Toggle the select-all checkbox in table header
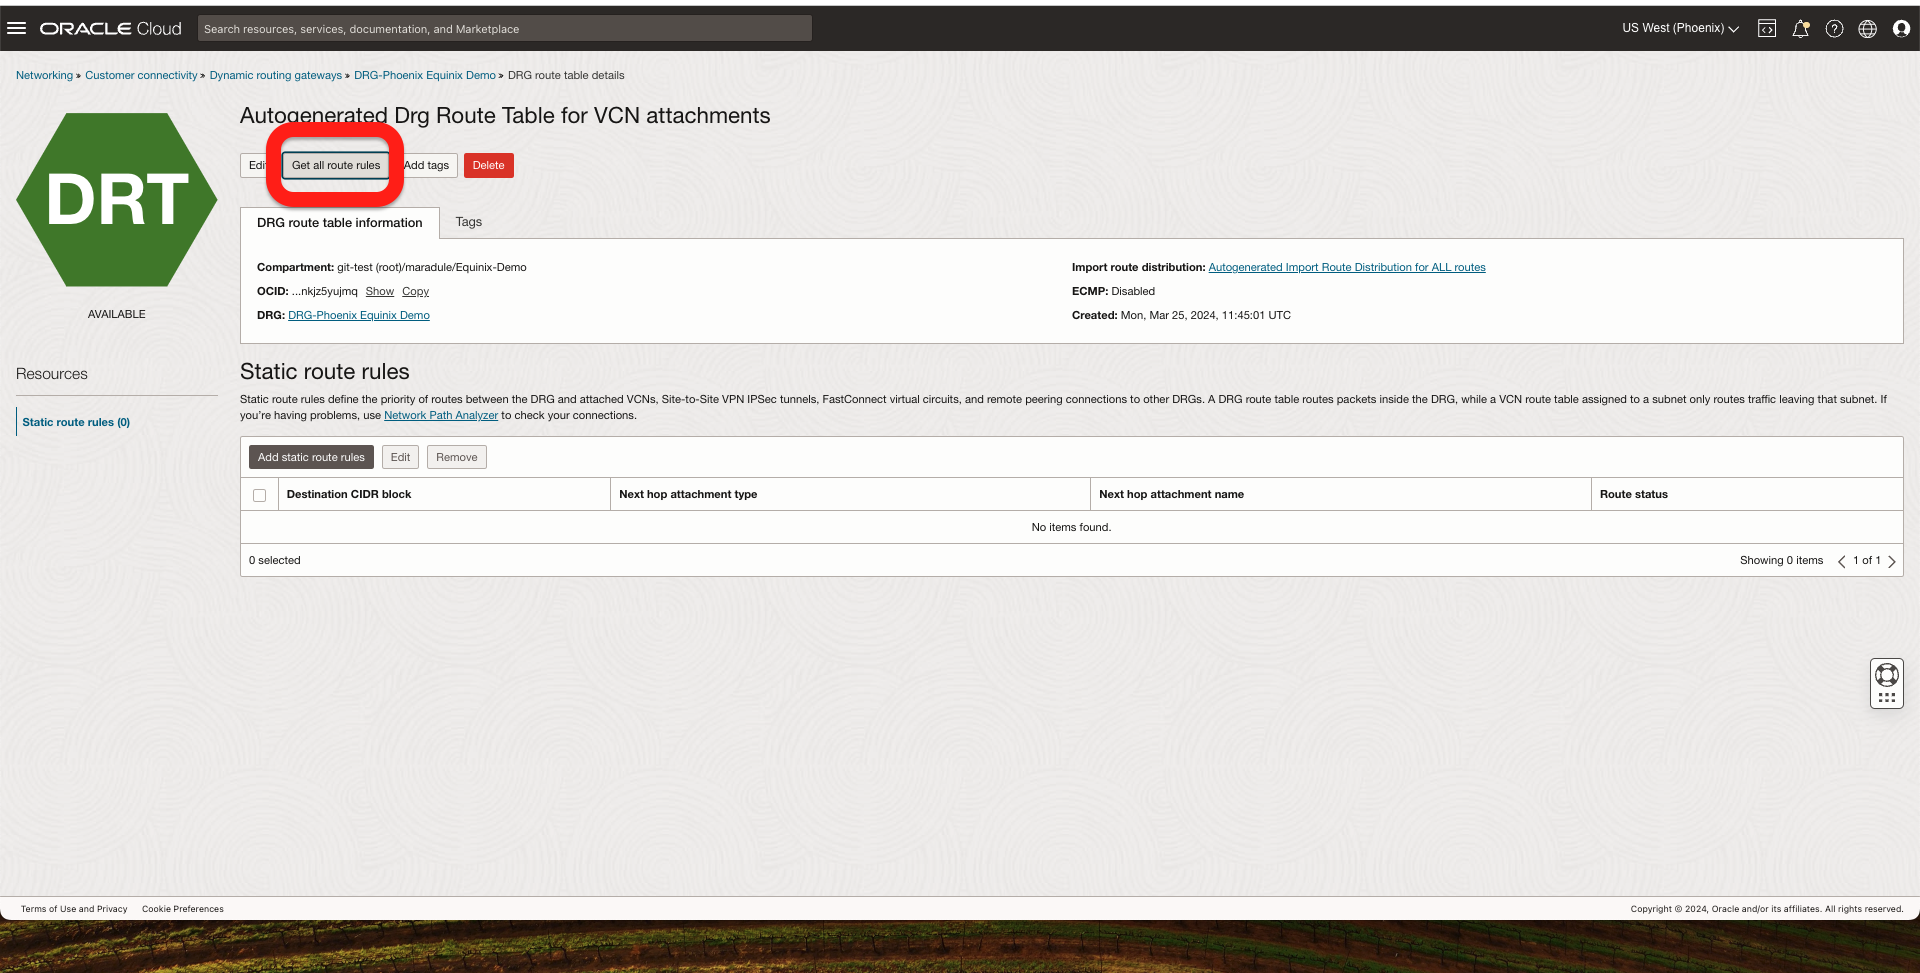Image resolution: width=1920 pixels, height=973 pixels. [260, 495]
